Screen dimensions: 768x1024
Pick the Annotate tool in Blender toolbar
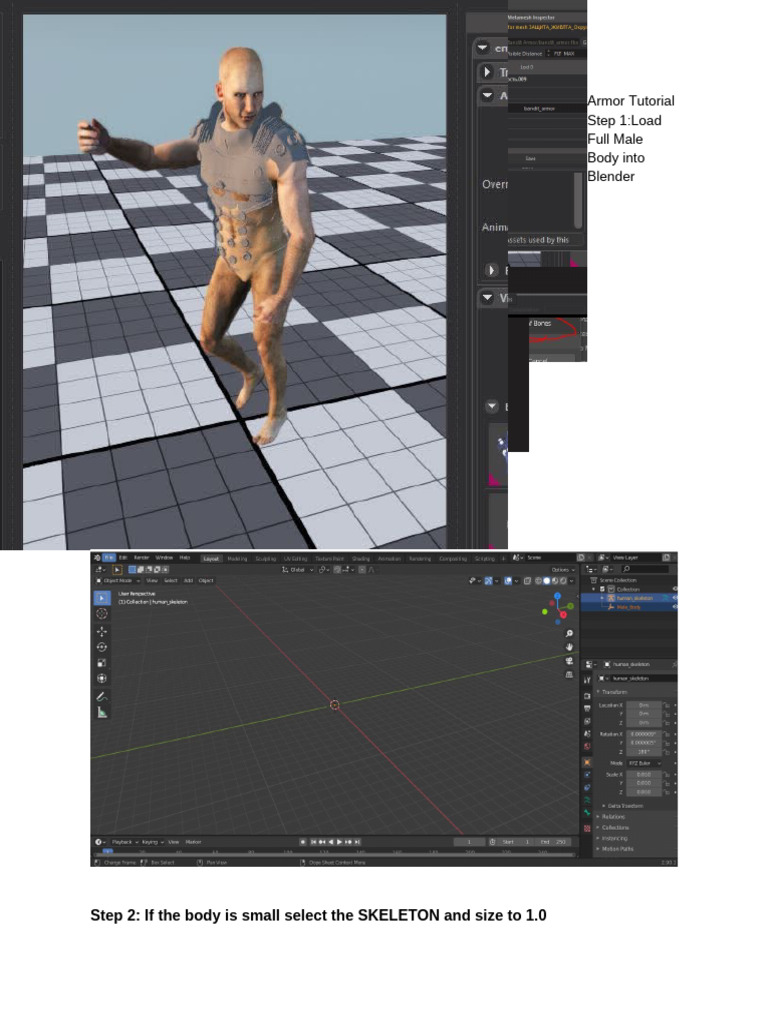coord(102,697)
